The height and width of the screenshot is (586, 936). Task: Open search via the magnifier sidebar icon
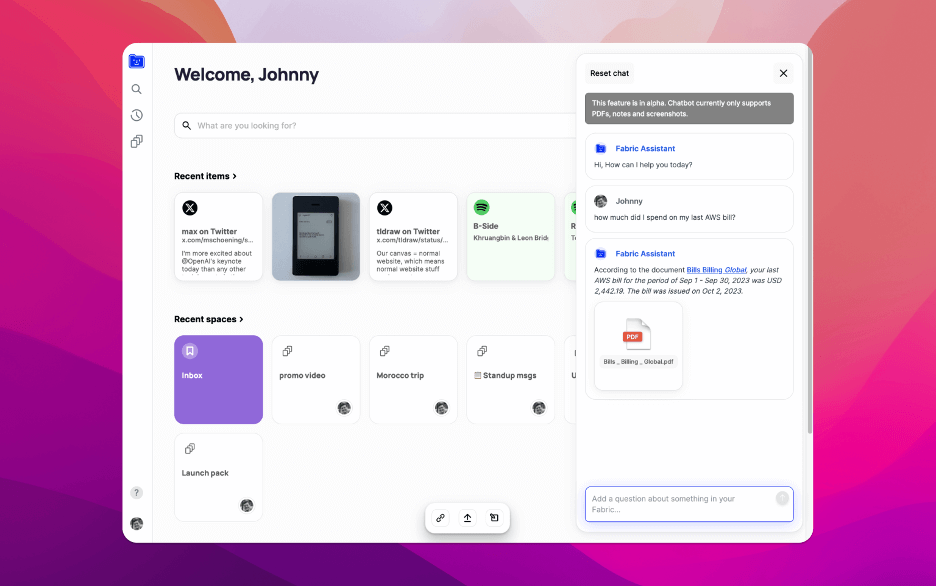[x=137, y=89]
